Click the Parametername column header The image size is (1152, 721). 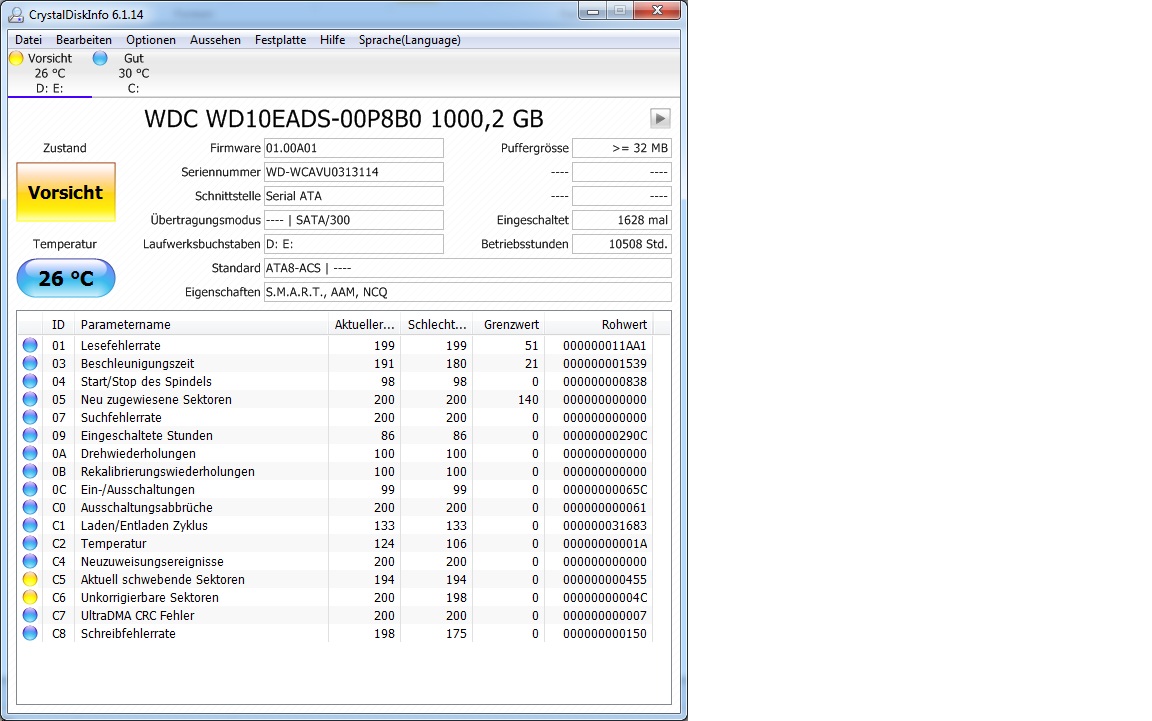(201, 324)
